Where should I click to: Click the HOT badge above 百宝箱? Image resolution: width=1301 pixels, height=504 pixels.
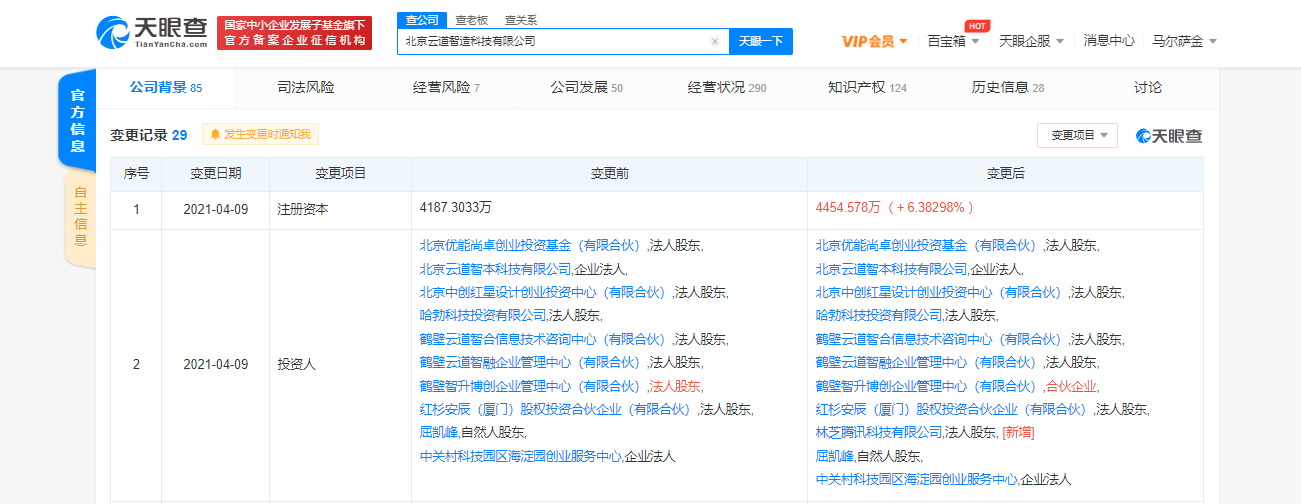(977, 25)
